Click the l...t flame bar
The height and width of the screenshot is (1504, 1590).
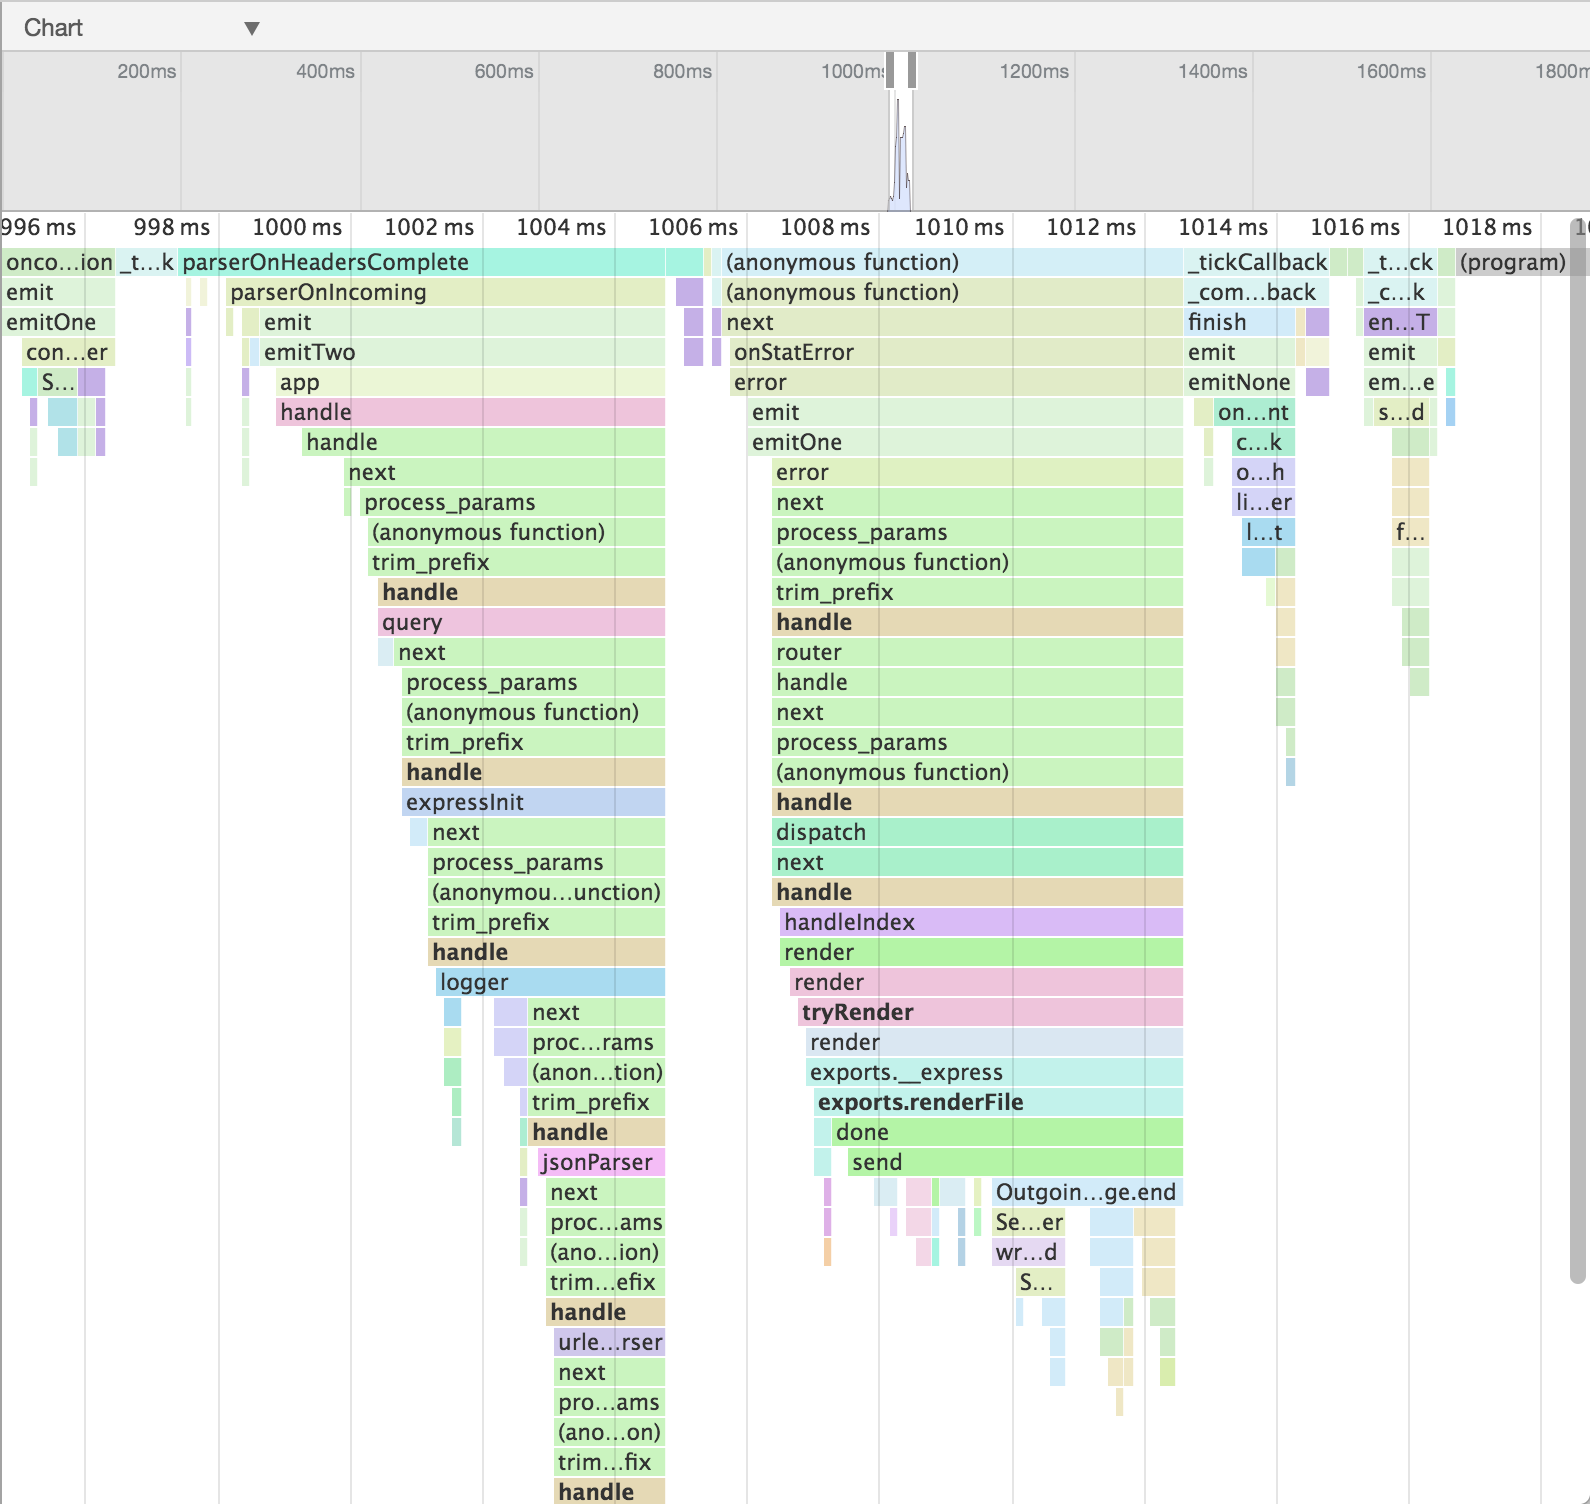[x=1268, y=532]
